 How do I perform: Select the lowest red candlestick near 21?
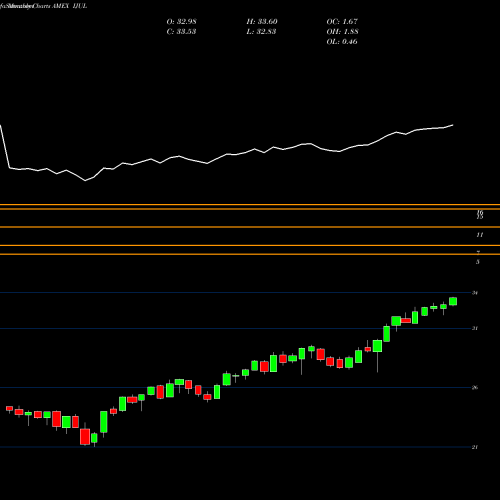pos(85,436)
